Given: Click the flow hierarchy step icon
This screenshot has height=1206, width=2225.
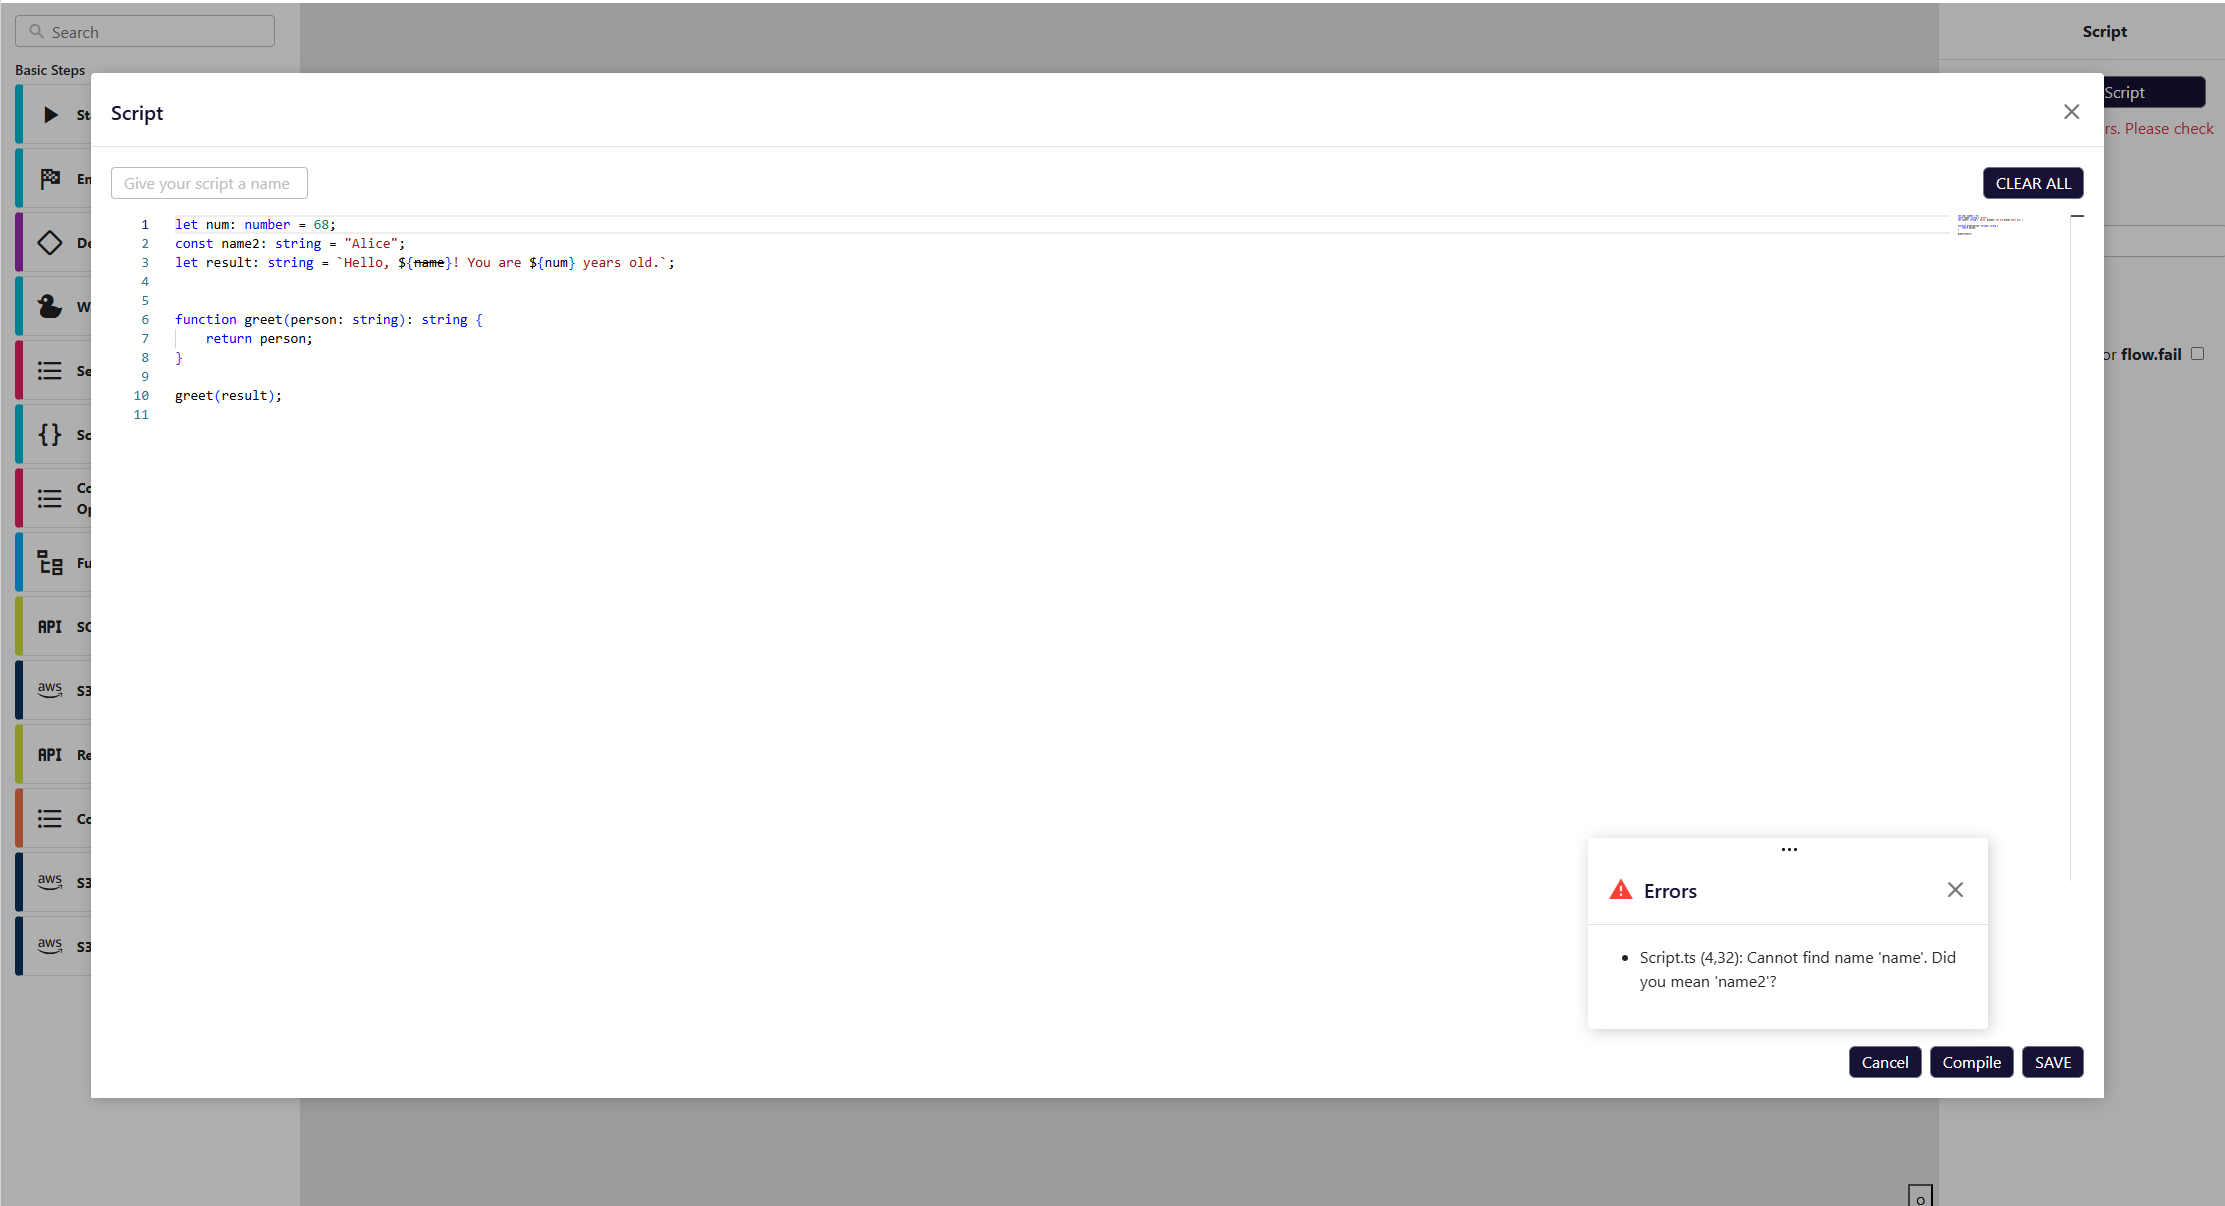Looking at the screenshot, I should [x=50, y=563].
